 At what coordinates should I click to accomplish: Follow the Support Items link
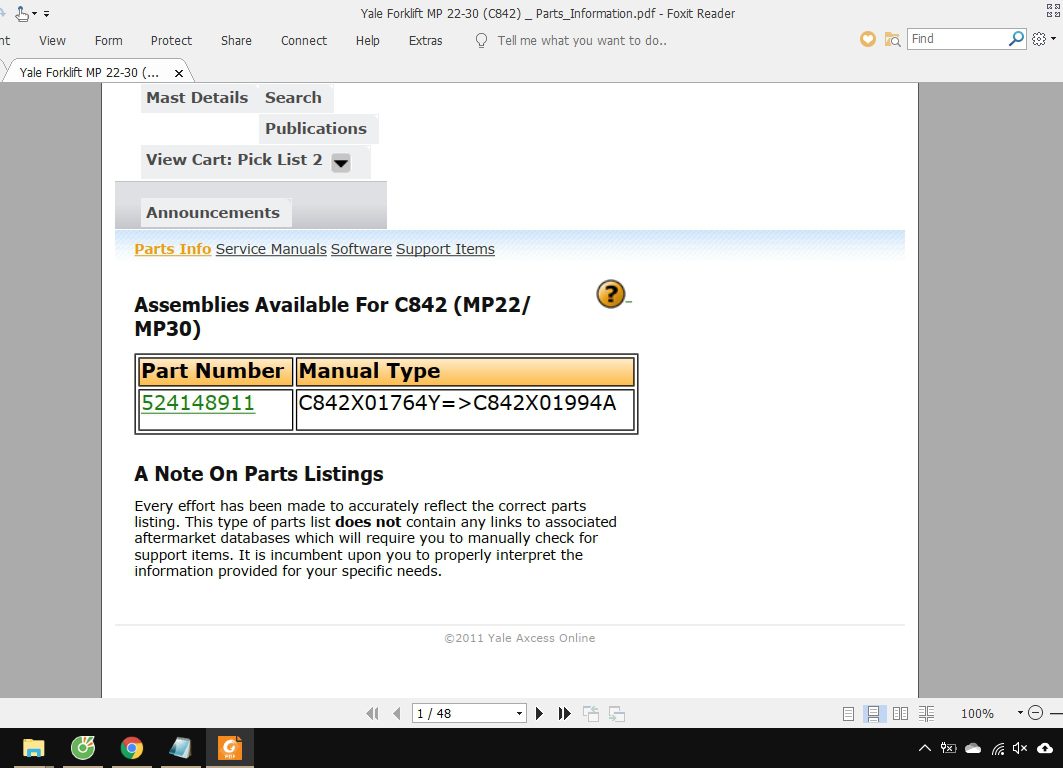point(445,249)
